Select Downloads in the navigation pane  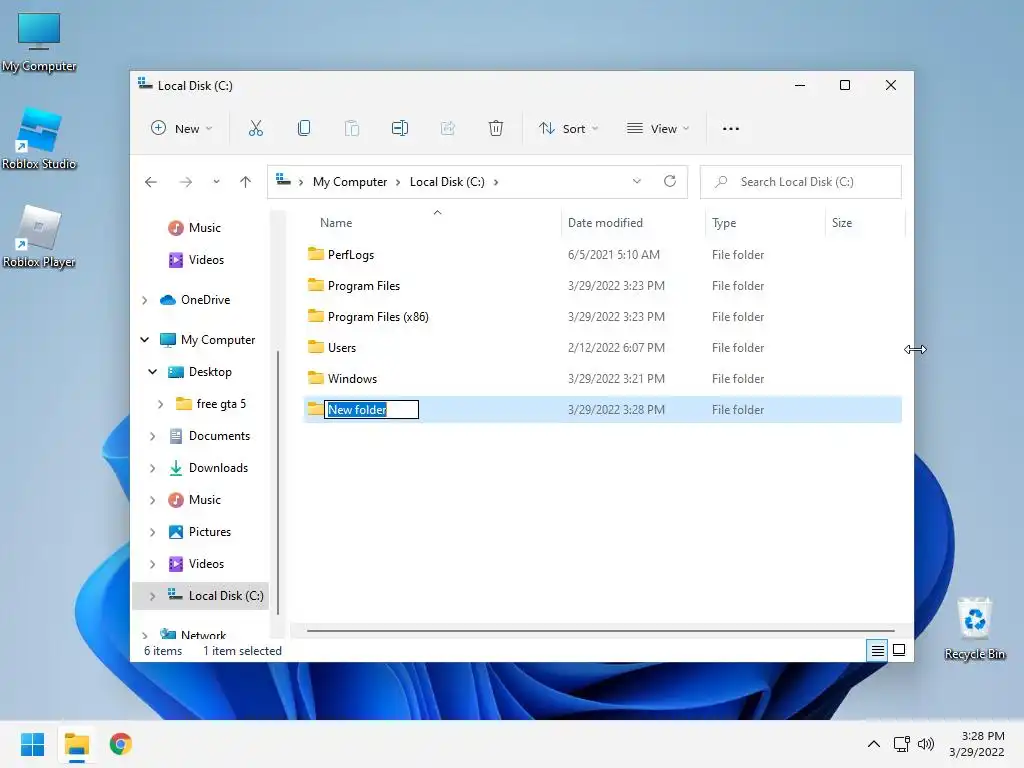click(218, 468)
